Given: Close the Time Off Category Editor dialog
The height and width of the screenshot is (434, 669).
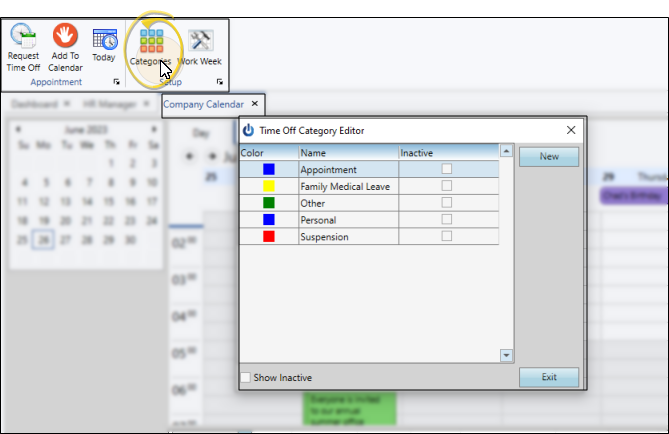Looking at the screenshot, I should pos(571,130).
